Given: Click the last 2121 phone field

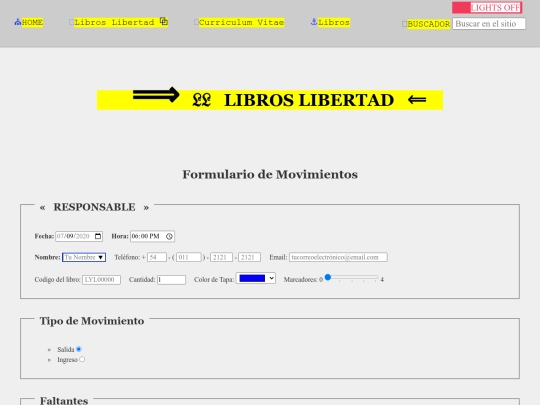Looking at the screenshot, I should click(249, 257).
